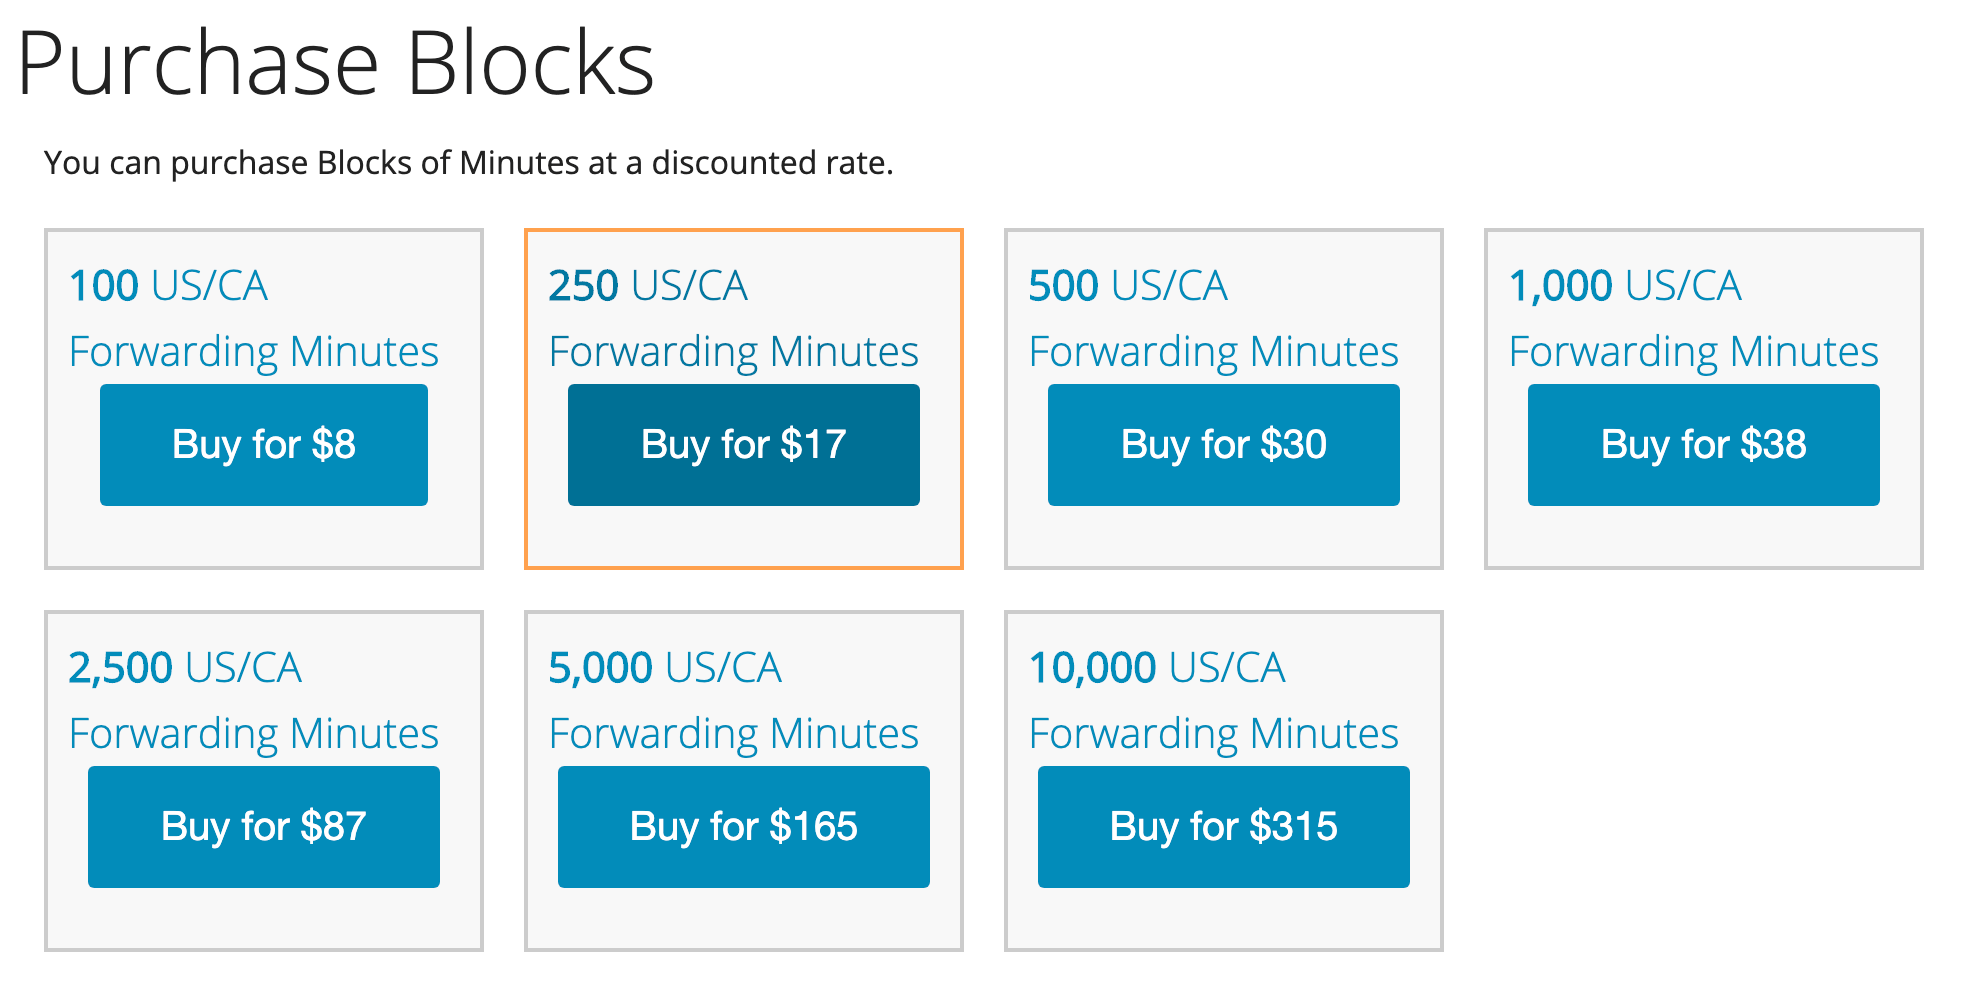The image size is (1966, 996).
Task: Click the Purchase Blocks page heading
Action: pos(336,64)
